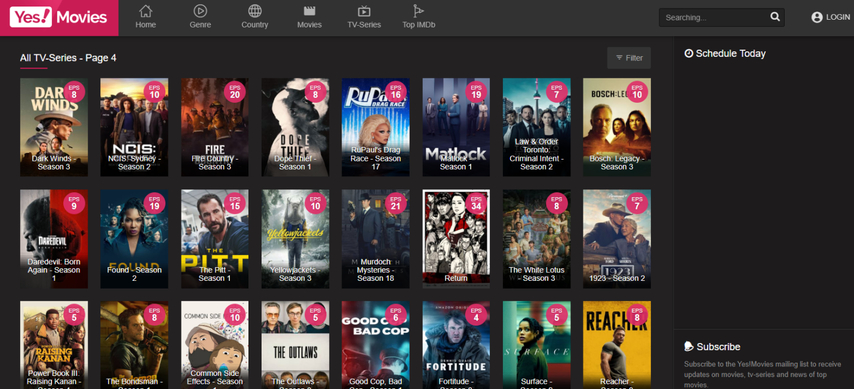Open NCIS: Sydney Season 2 poster
Viewport: 854px width, 389px height.
tap(134, 127)
